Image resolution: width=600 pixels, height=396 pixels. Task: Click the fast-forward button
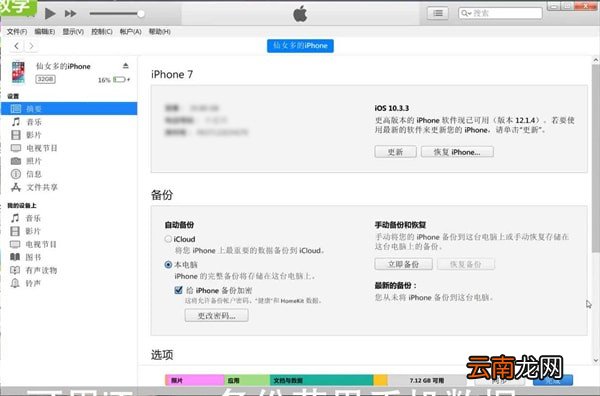click(x=70, y=14)
